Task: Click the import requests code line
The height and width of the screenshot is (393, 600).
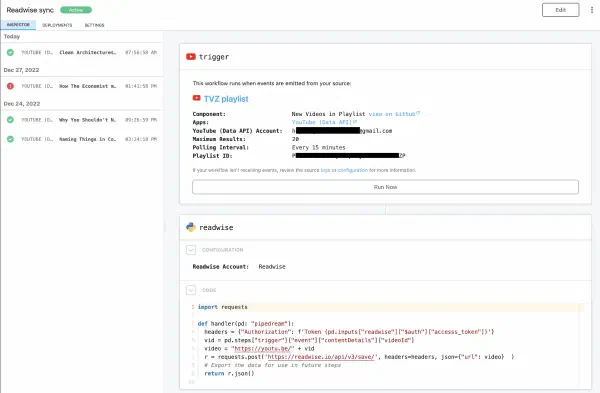Action: tap(222, 307)
